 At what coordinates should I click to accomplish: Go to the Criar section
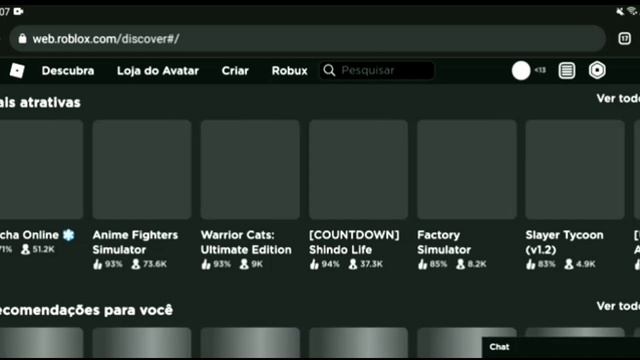pos(235,71)
